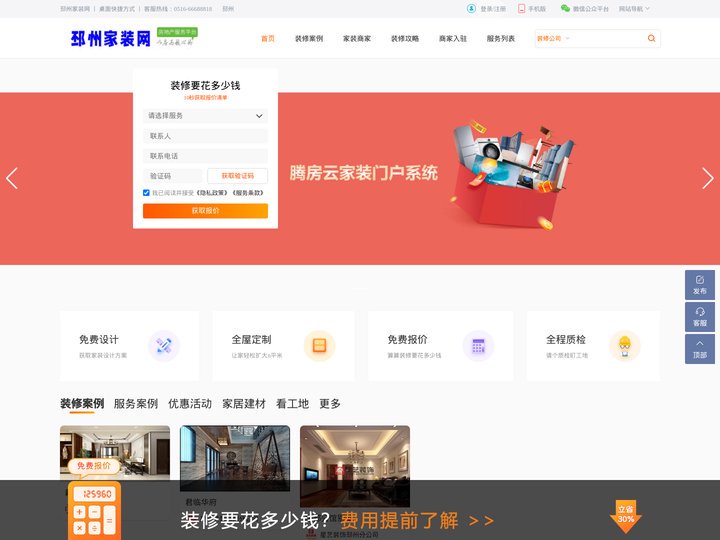This screenshot has height=540, width=720.
Task: Click the 手机版 link
Action: (537, 9)
